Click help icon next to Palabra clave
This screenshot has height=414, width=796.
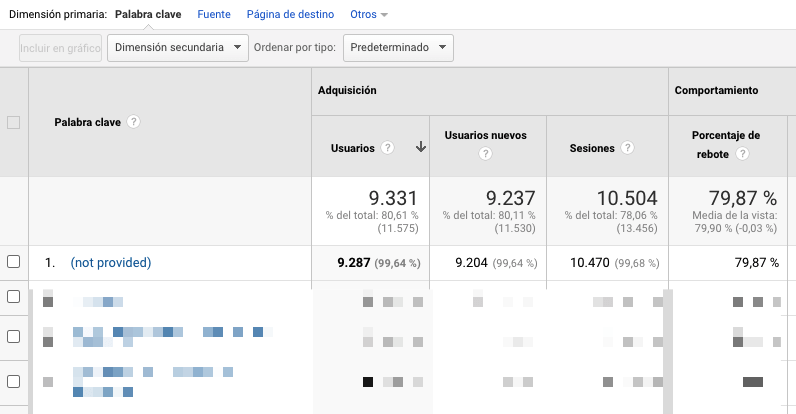133,122
